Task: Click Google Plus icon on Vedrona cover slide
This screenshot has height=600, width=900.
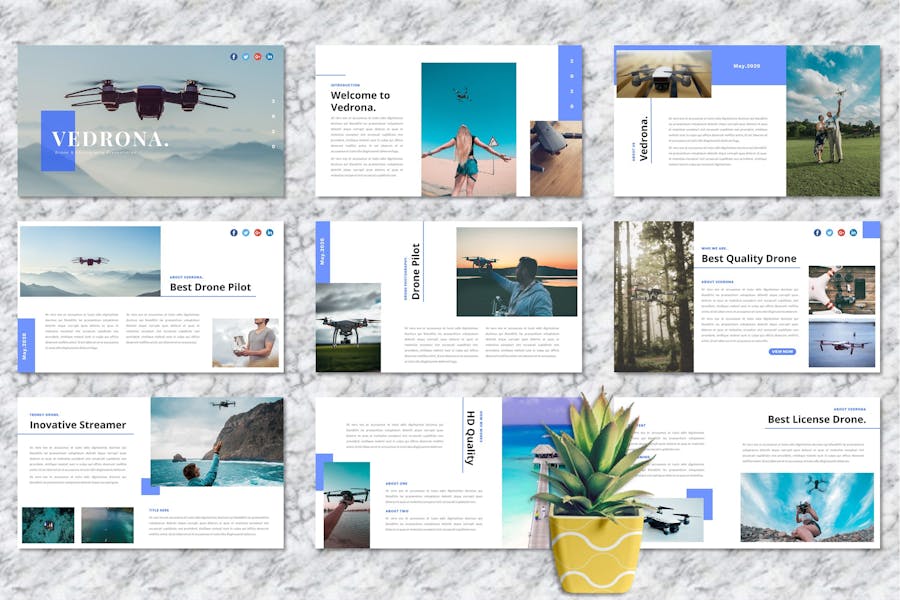Action: point(258,57)
